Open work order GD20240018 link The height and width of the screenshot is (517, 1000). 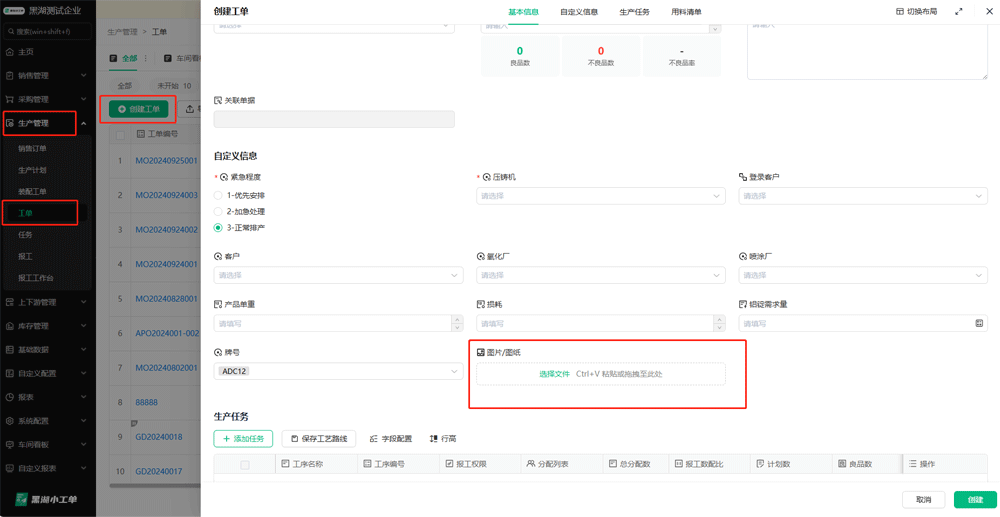(x=159, y=437)
